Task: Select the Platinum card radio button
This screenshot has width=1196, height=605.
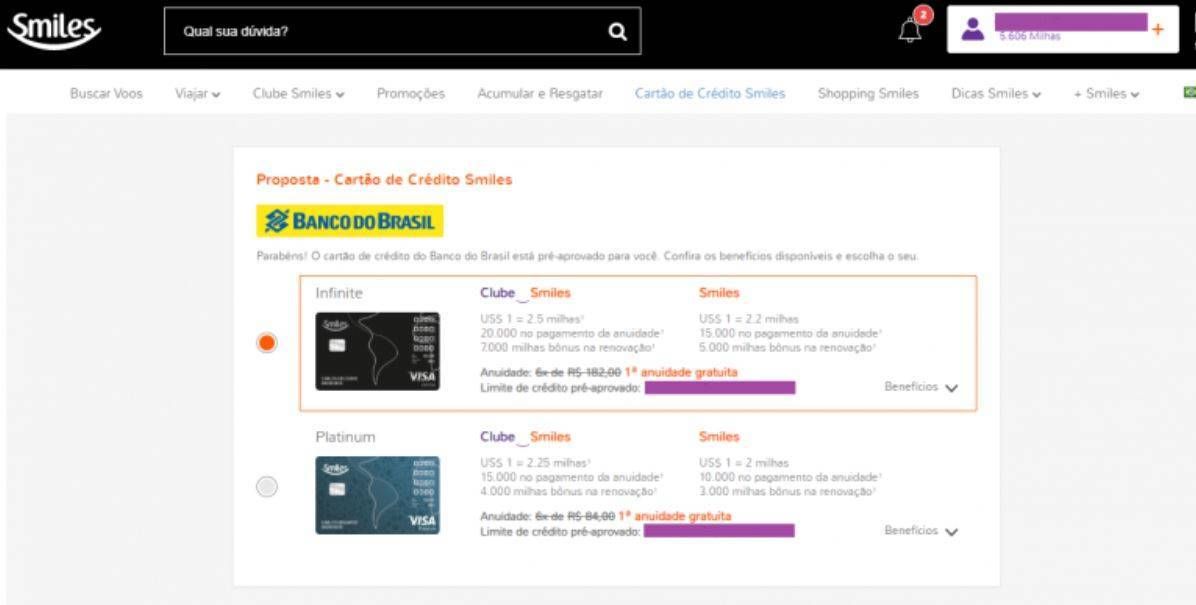Action: click(266, 487)
